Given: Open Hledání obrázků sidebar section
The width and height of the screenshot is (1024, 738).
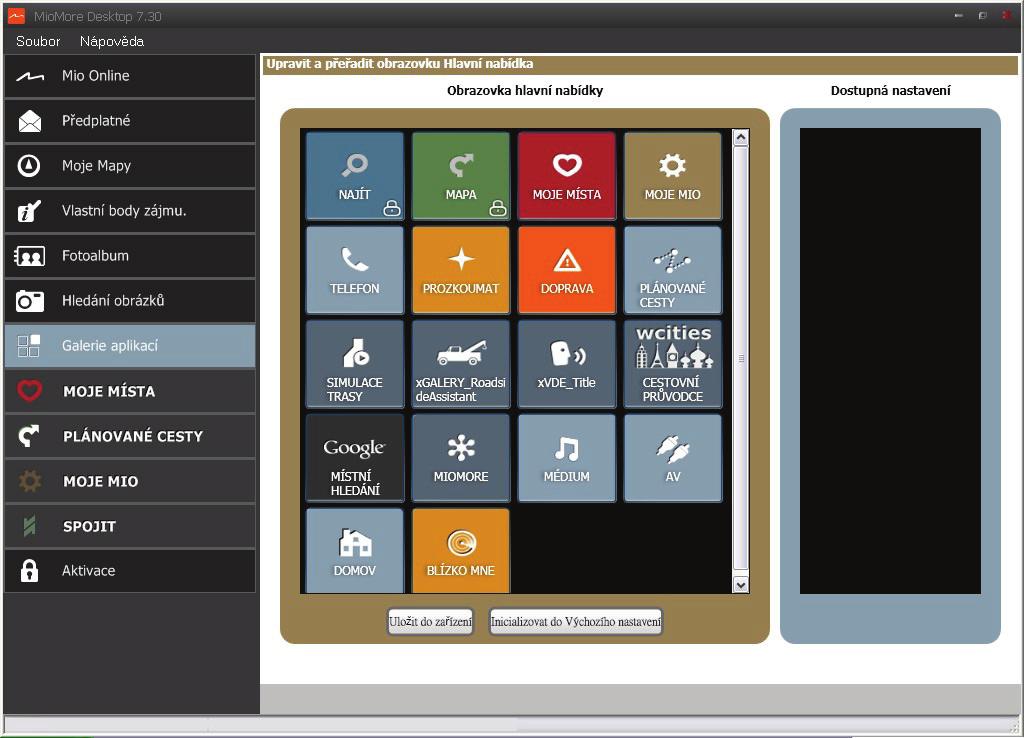Looking at the screenshot, I should [x=130, y=301].
